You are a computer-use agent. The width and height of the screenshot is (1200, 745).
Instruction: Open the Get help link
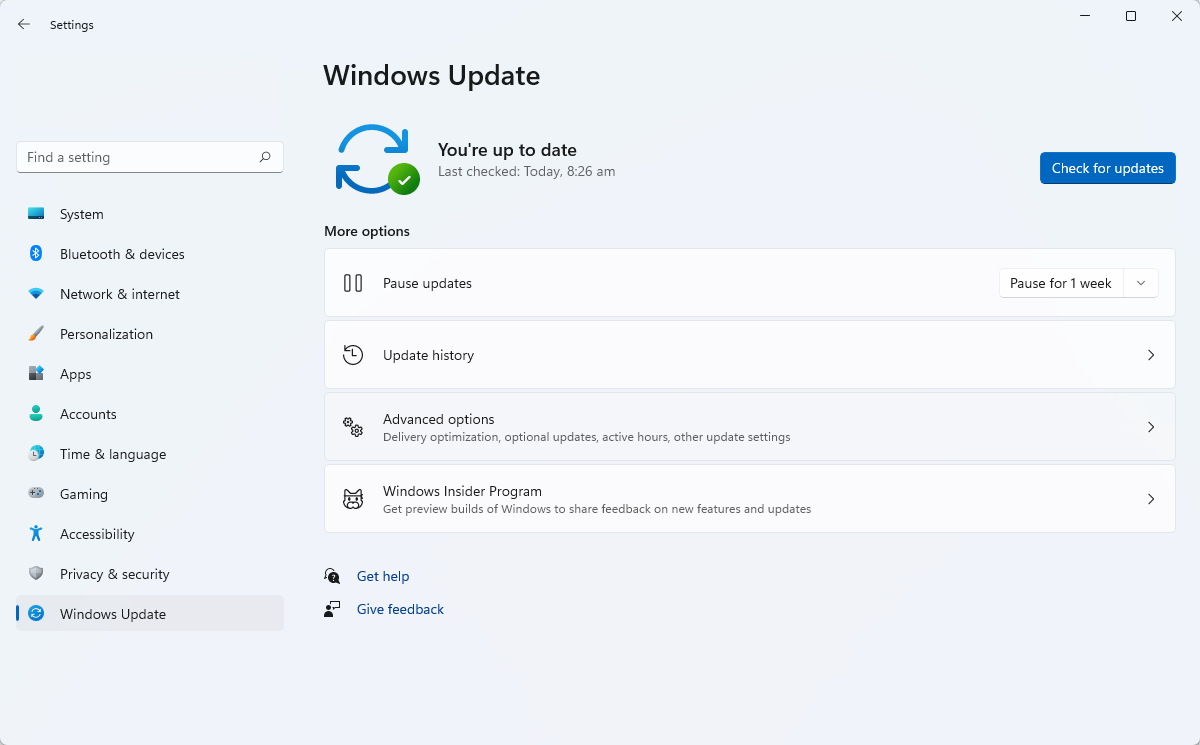click(383, 576)
